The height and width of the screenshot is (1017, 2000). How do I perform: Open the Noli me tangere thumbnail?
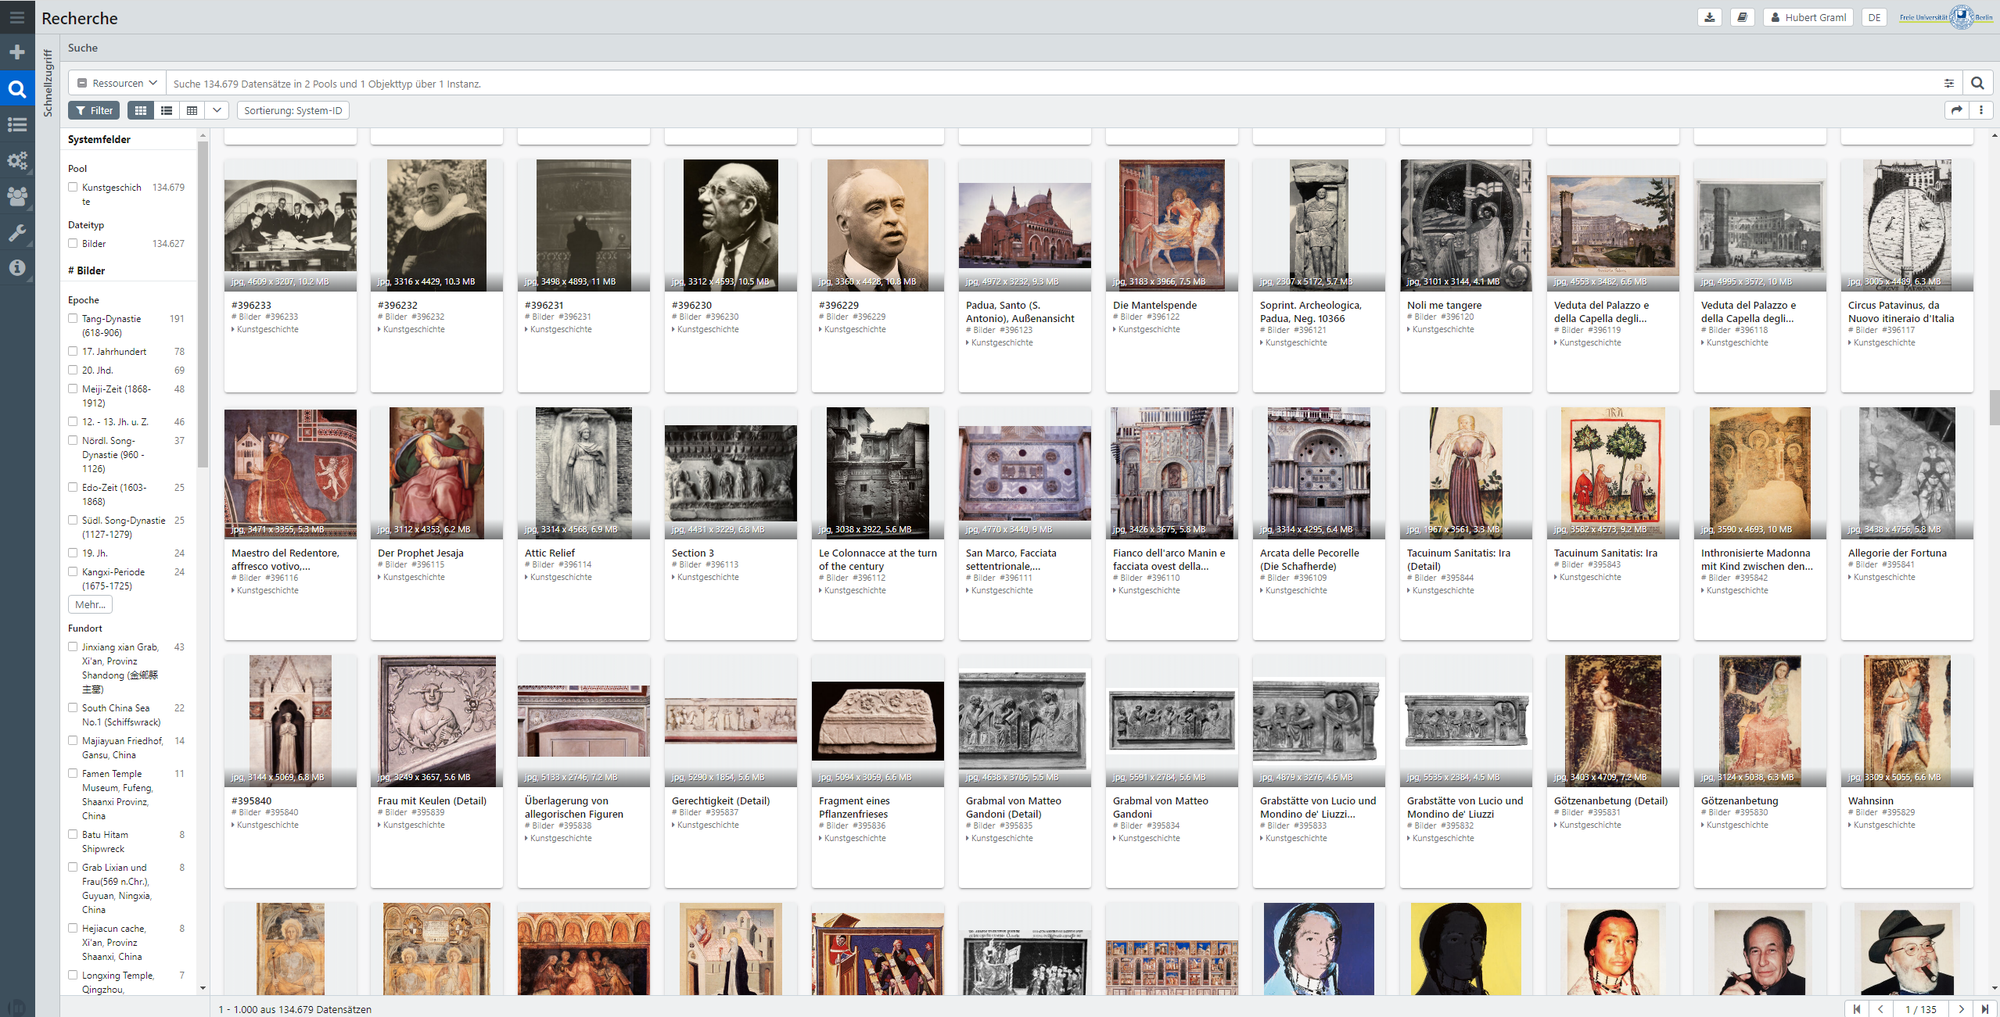click(1465, 224)
